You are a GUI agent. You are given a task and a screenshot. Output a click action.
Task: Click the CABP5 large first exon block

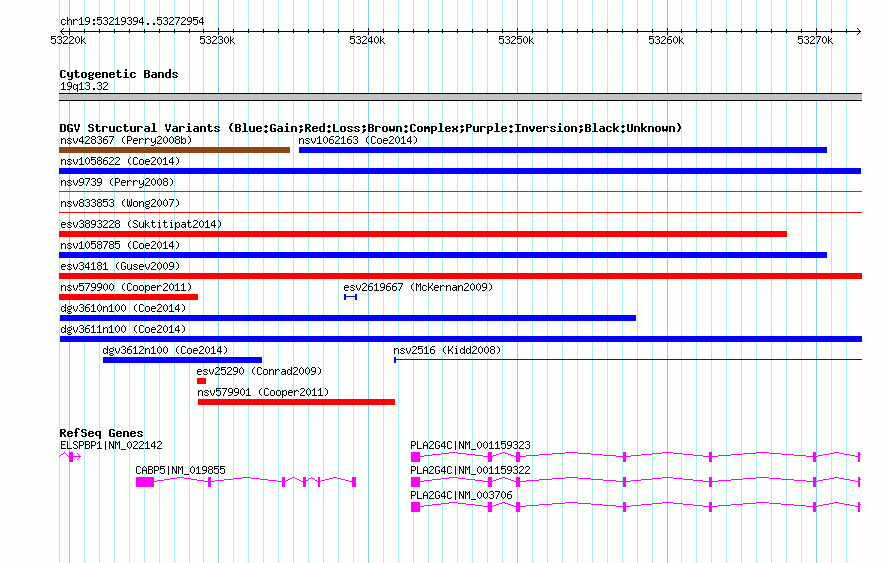click(145, 482)
